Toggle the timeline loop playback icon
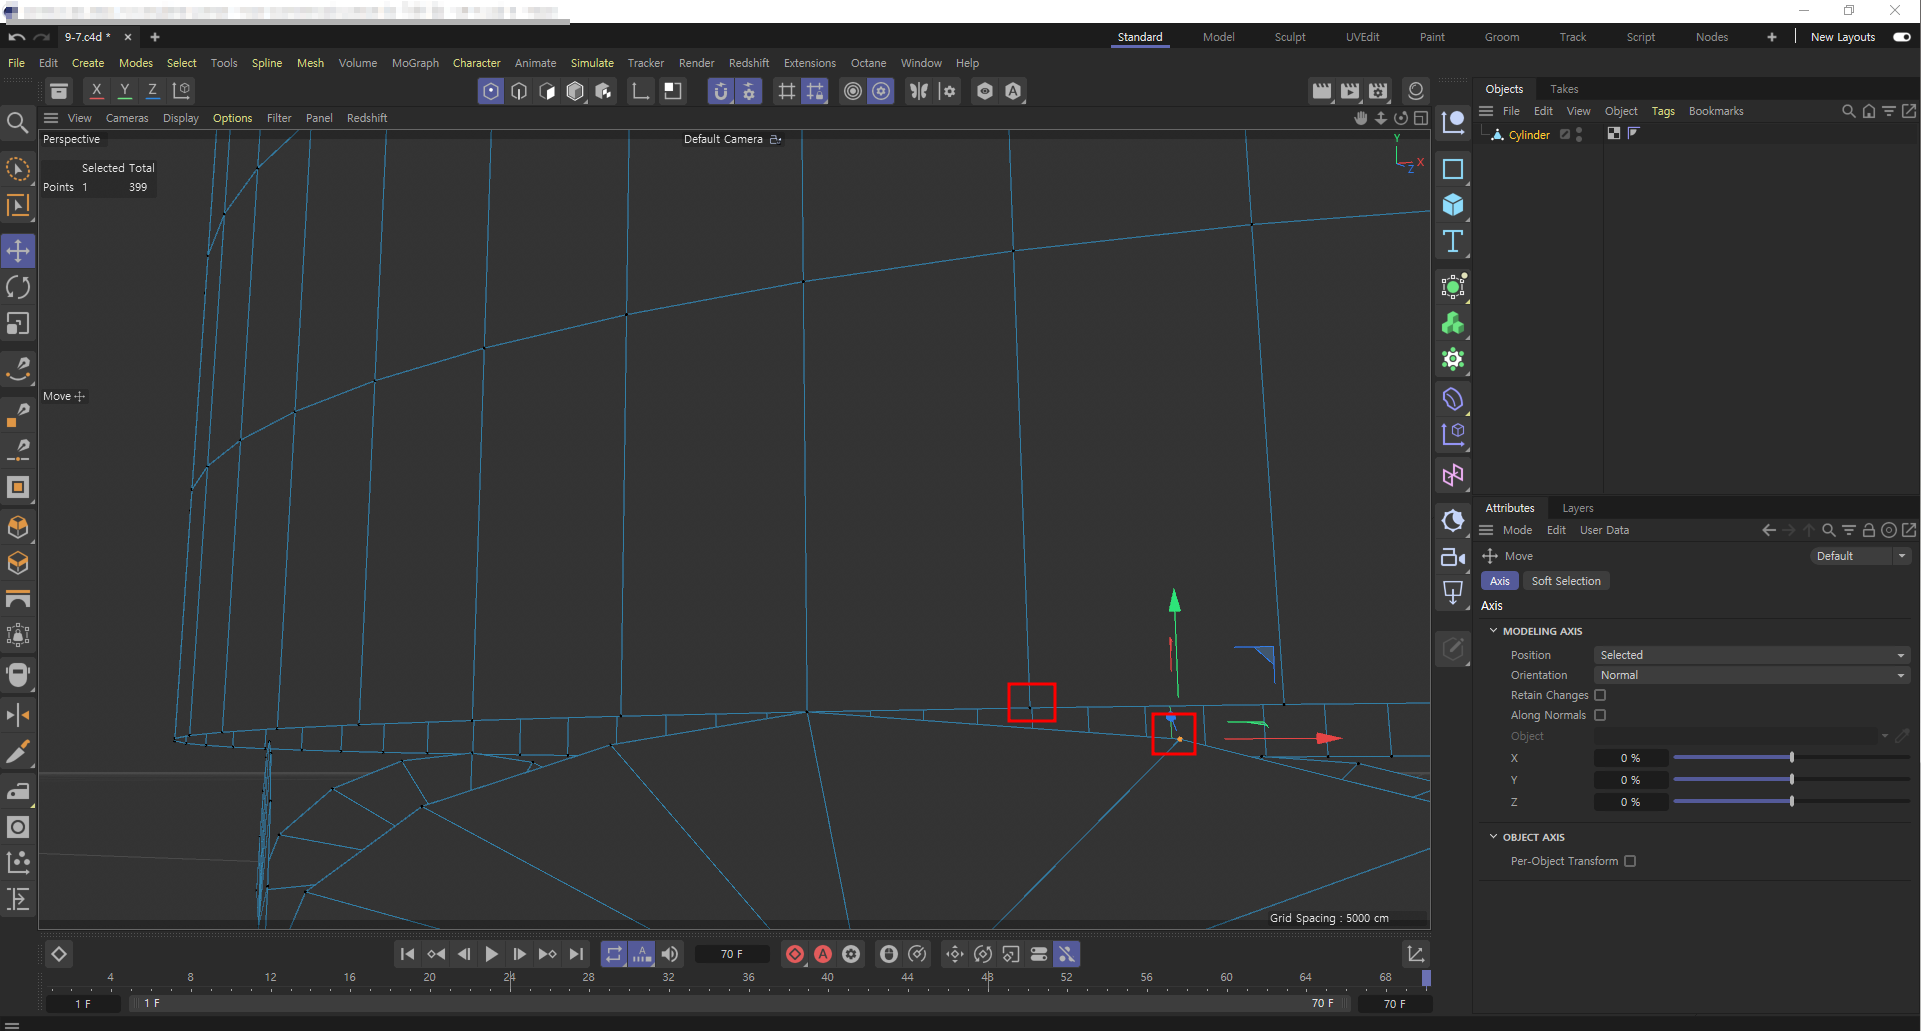Viewport: 1921px width, 1031px height. [614, 955]
